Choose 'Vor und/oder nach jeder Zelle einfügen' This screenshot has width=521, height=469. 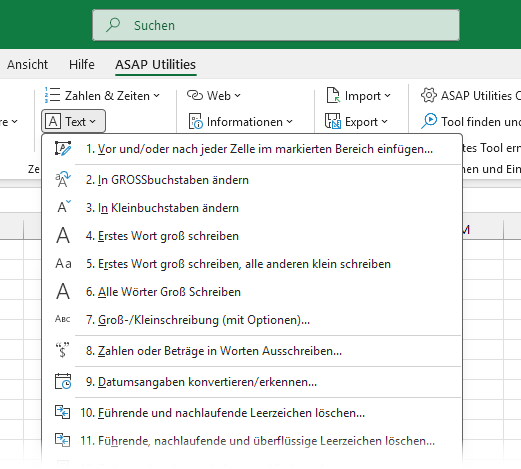[x=252, y=149]
